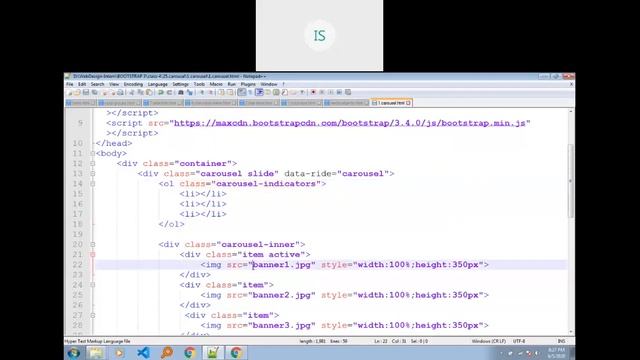Click the Windows (CR LF) status bar entry
Image resolution: width=640 pixels, height=360 pixels.
[x=489, y=341]
